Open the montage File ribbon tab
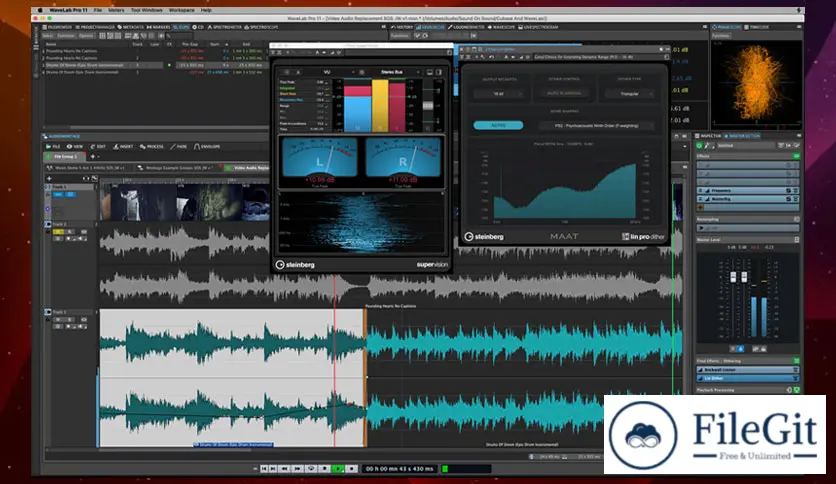Image resolution: width=836 pixels, height=484 pixels. (53, 147)
